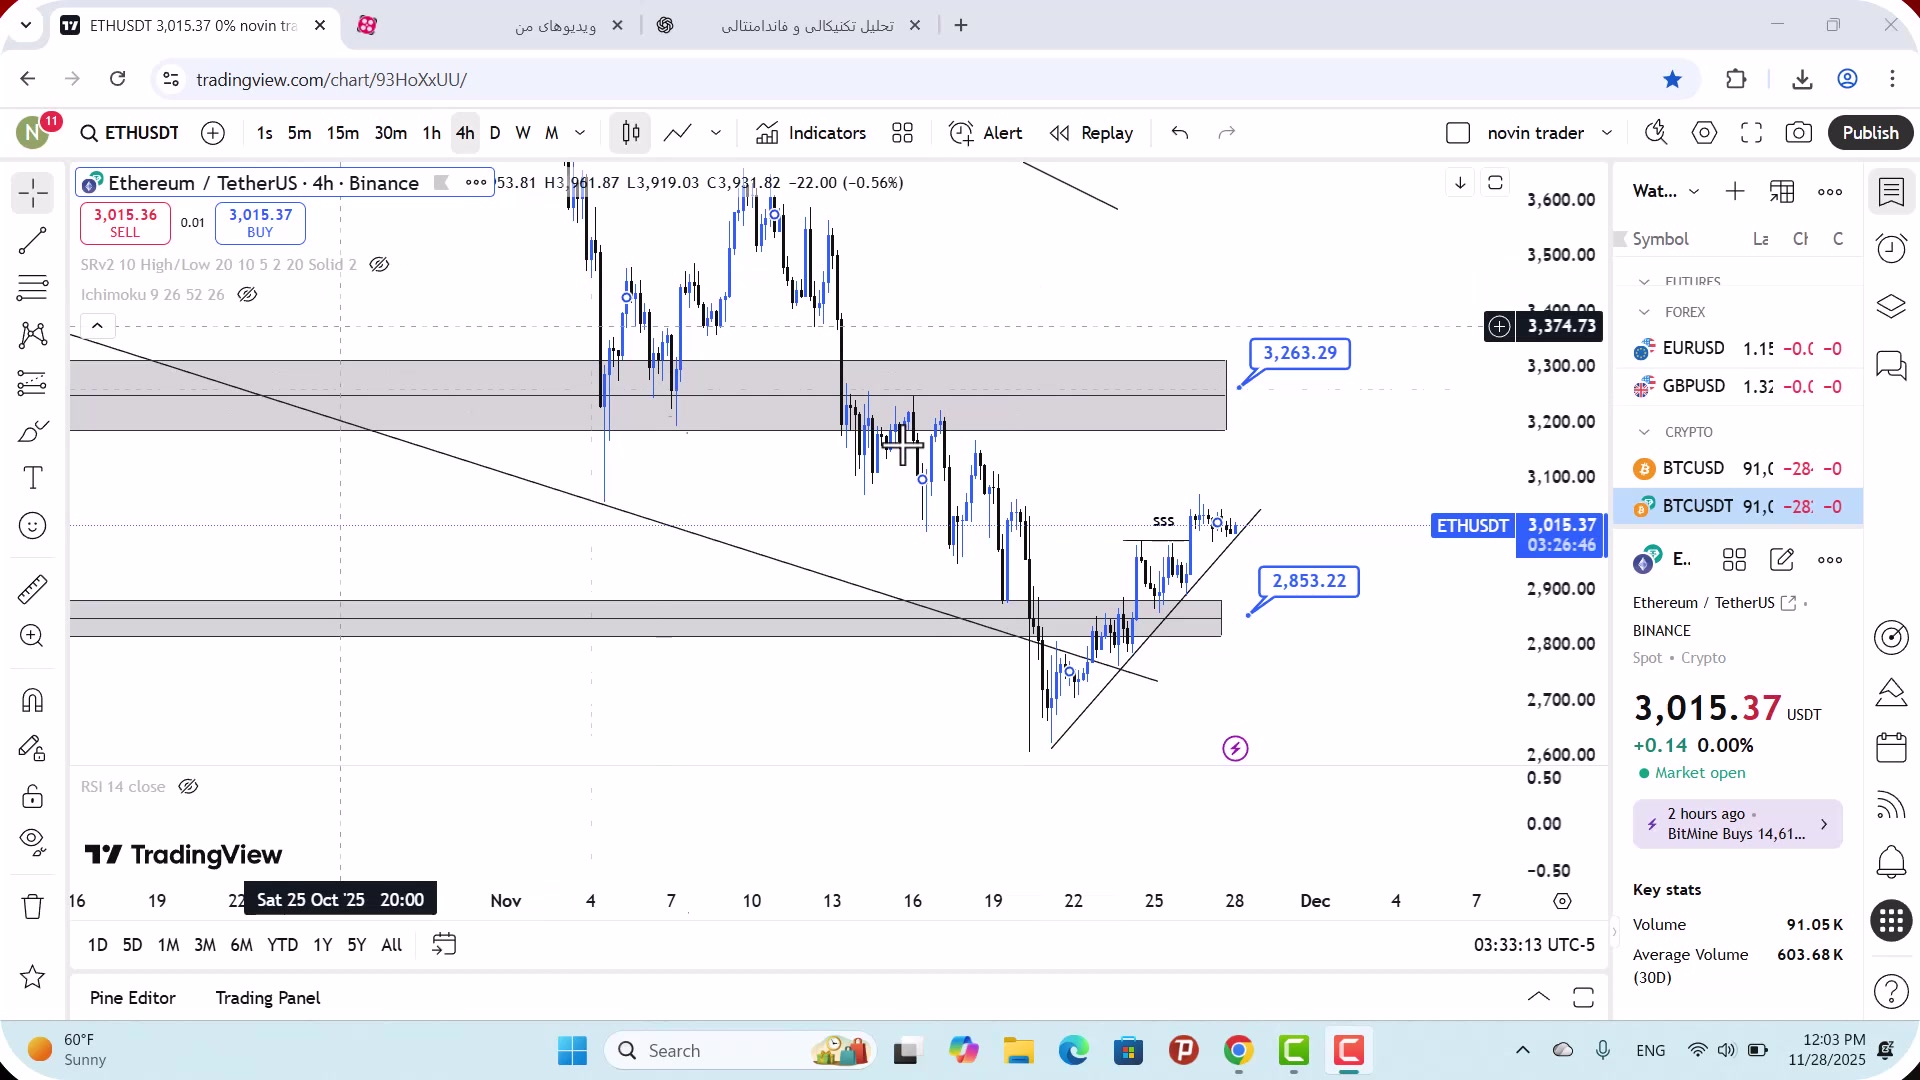This screenshot has width=1920, height=1080.
Task: Set the date range to YTD
Action: [x=282, y=945]
